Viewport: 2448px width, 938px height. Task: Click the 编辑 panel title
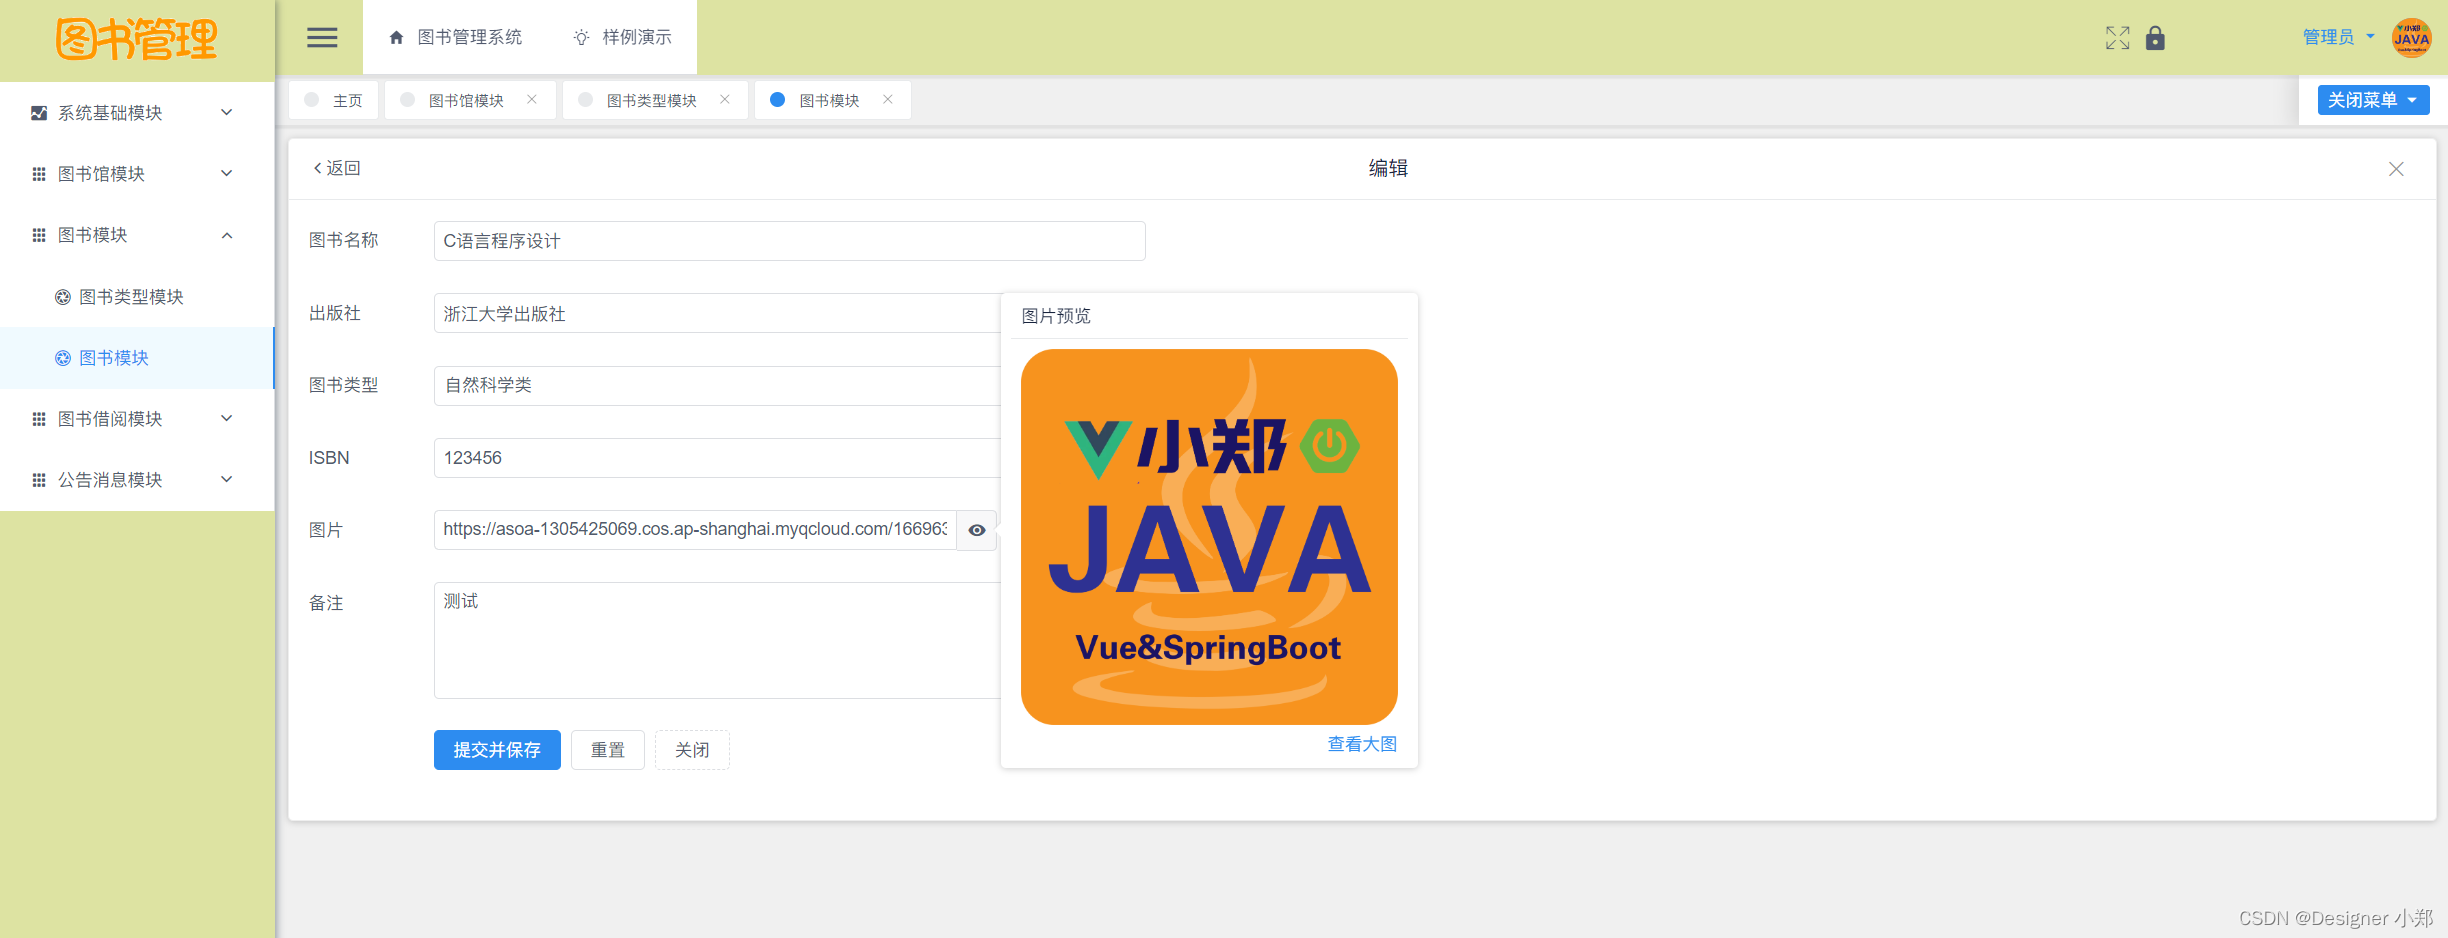(1388, 168)
